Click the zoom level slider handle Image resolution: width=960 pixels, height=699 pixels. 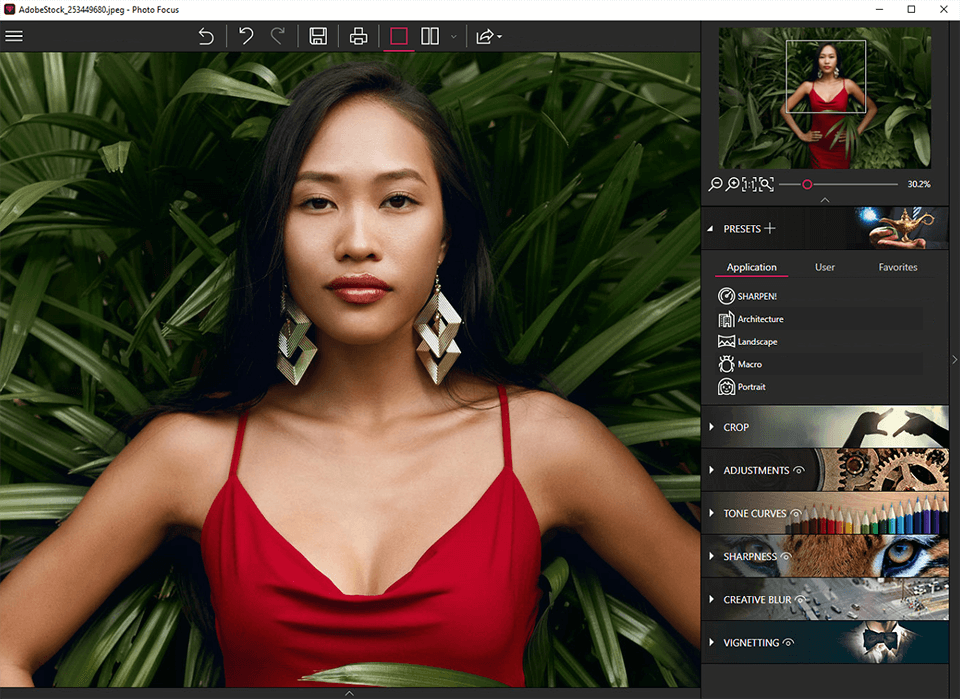[x=807, y=184]
